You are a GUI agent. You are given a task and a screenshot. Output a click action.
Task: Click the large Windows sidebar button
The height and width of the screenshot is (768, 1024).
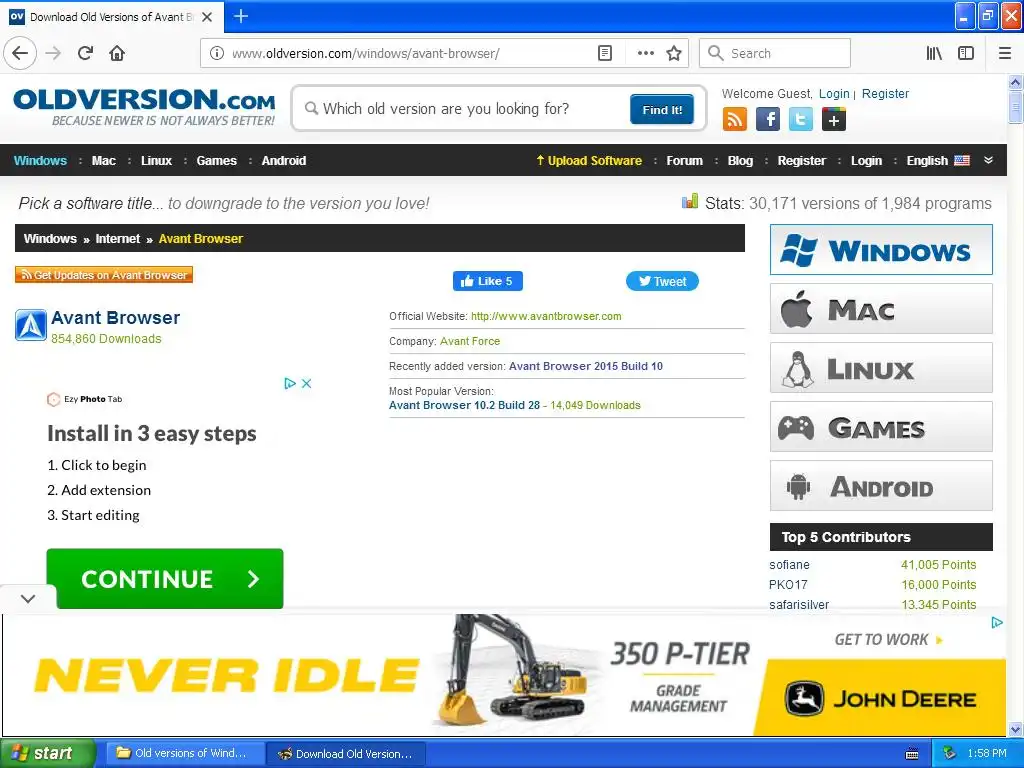(x=881, y=249)
